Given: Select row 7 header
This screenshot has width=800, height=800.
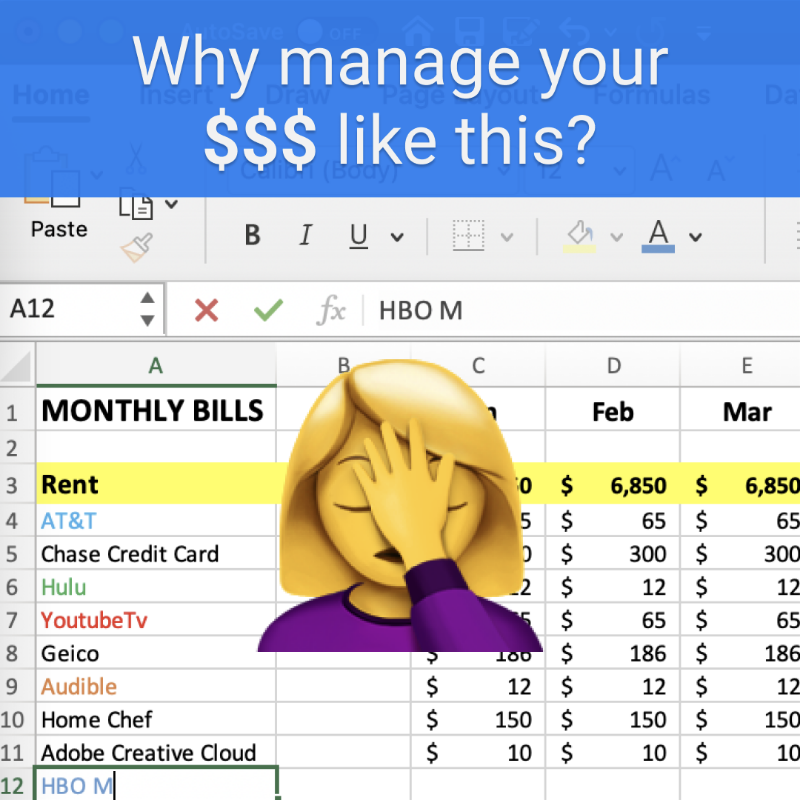Looking at the screenshot, I should 17,620.
